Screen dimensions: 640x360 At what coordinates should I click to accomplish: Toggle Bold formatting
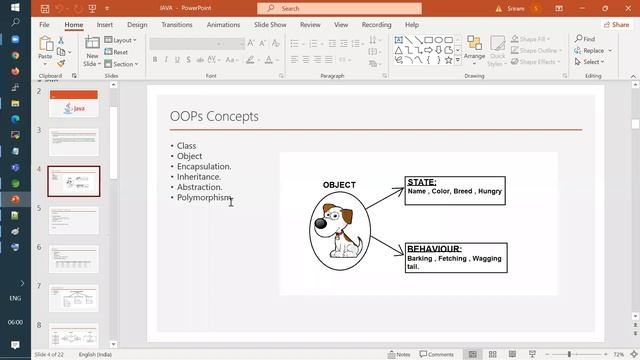(155, 60)
